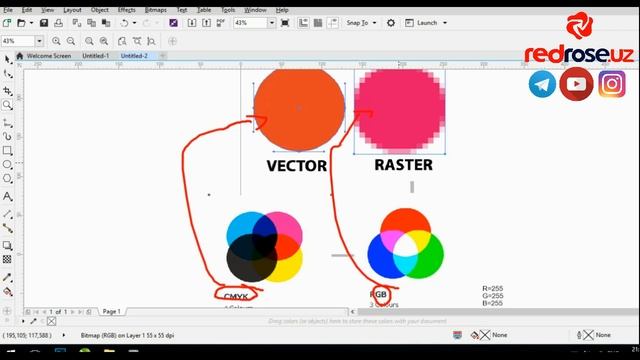Screen dimensions: 640x360
Task: Open the Table menu
Action: point(204,10)
